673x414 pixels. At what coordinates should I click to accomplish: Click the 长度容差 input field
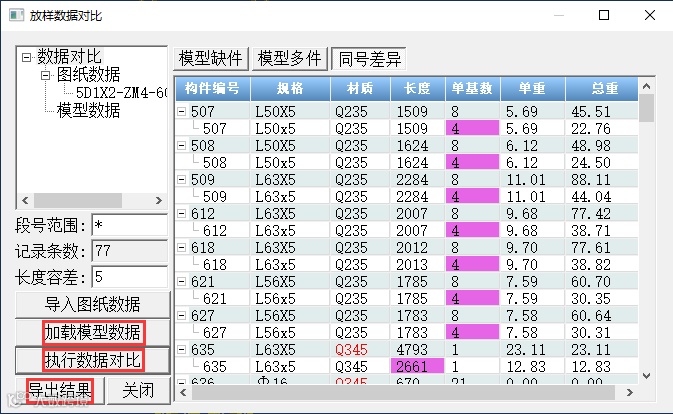[130, 277]
